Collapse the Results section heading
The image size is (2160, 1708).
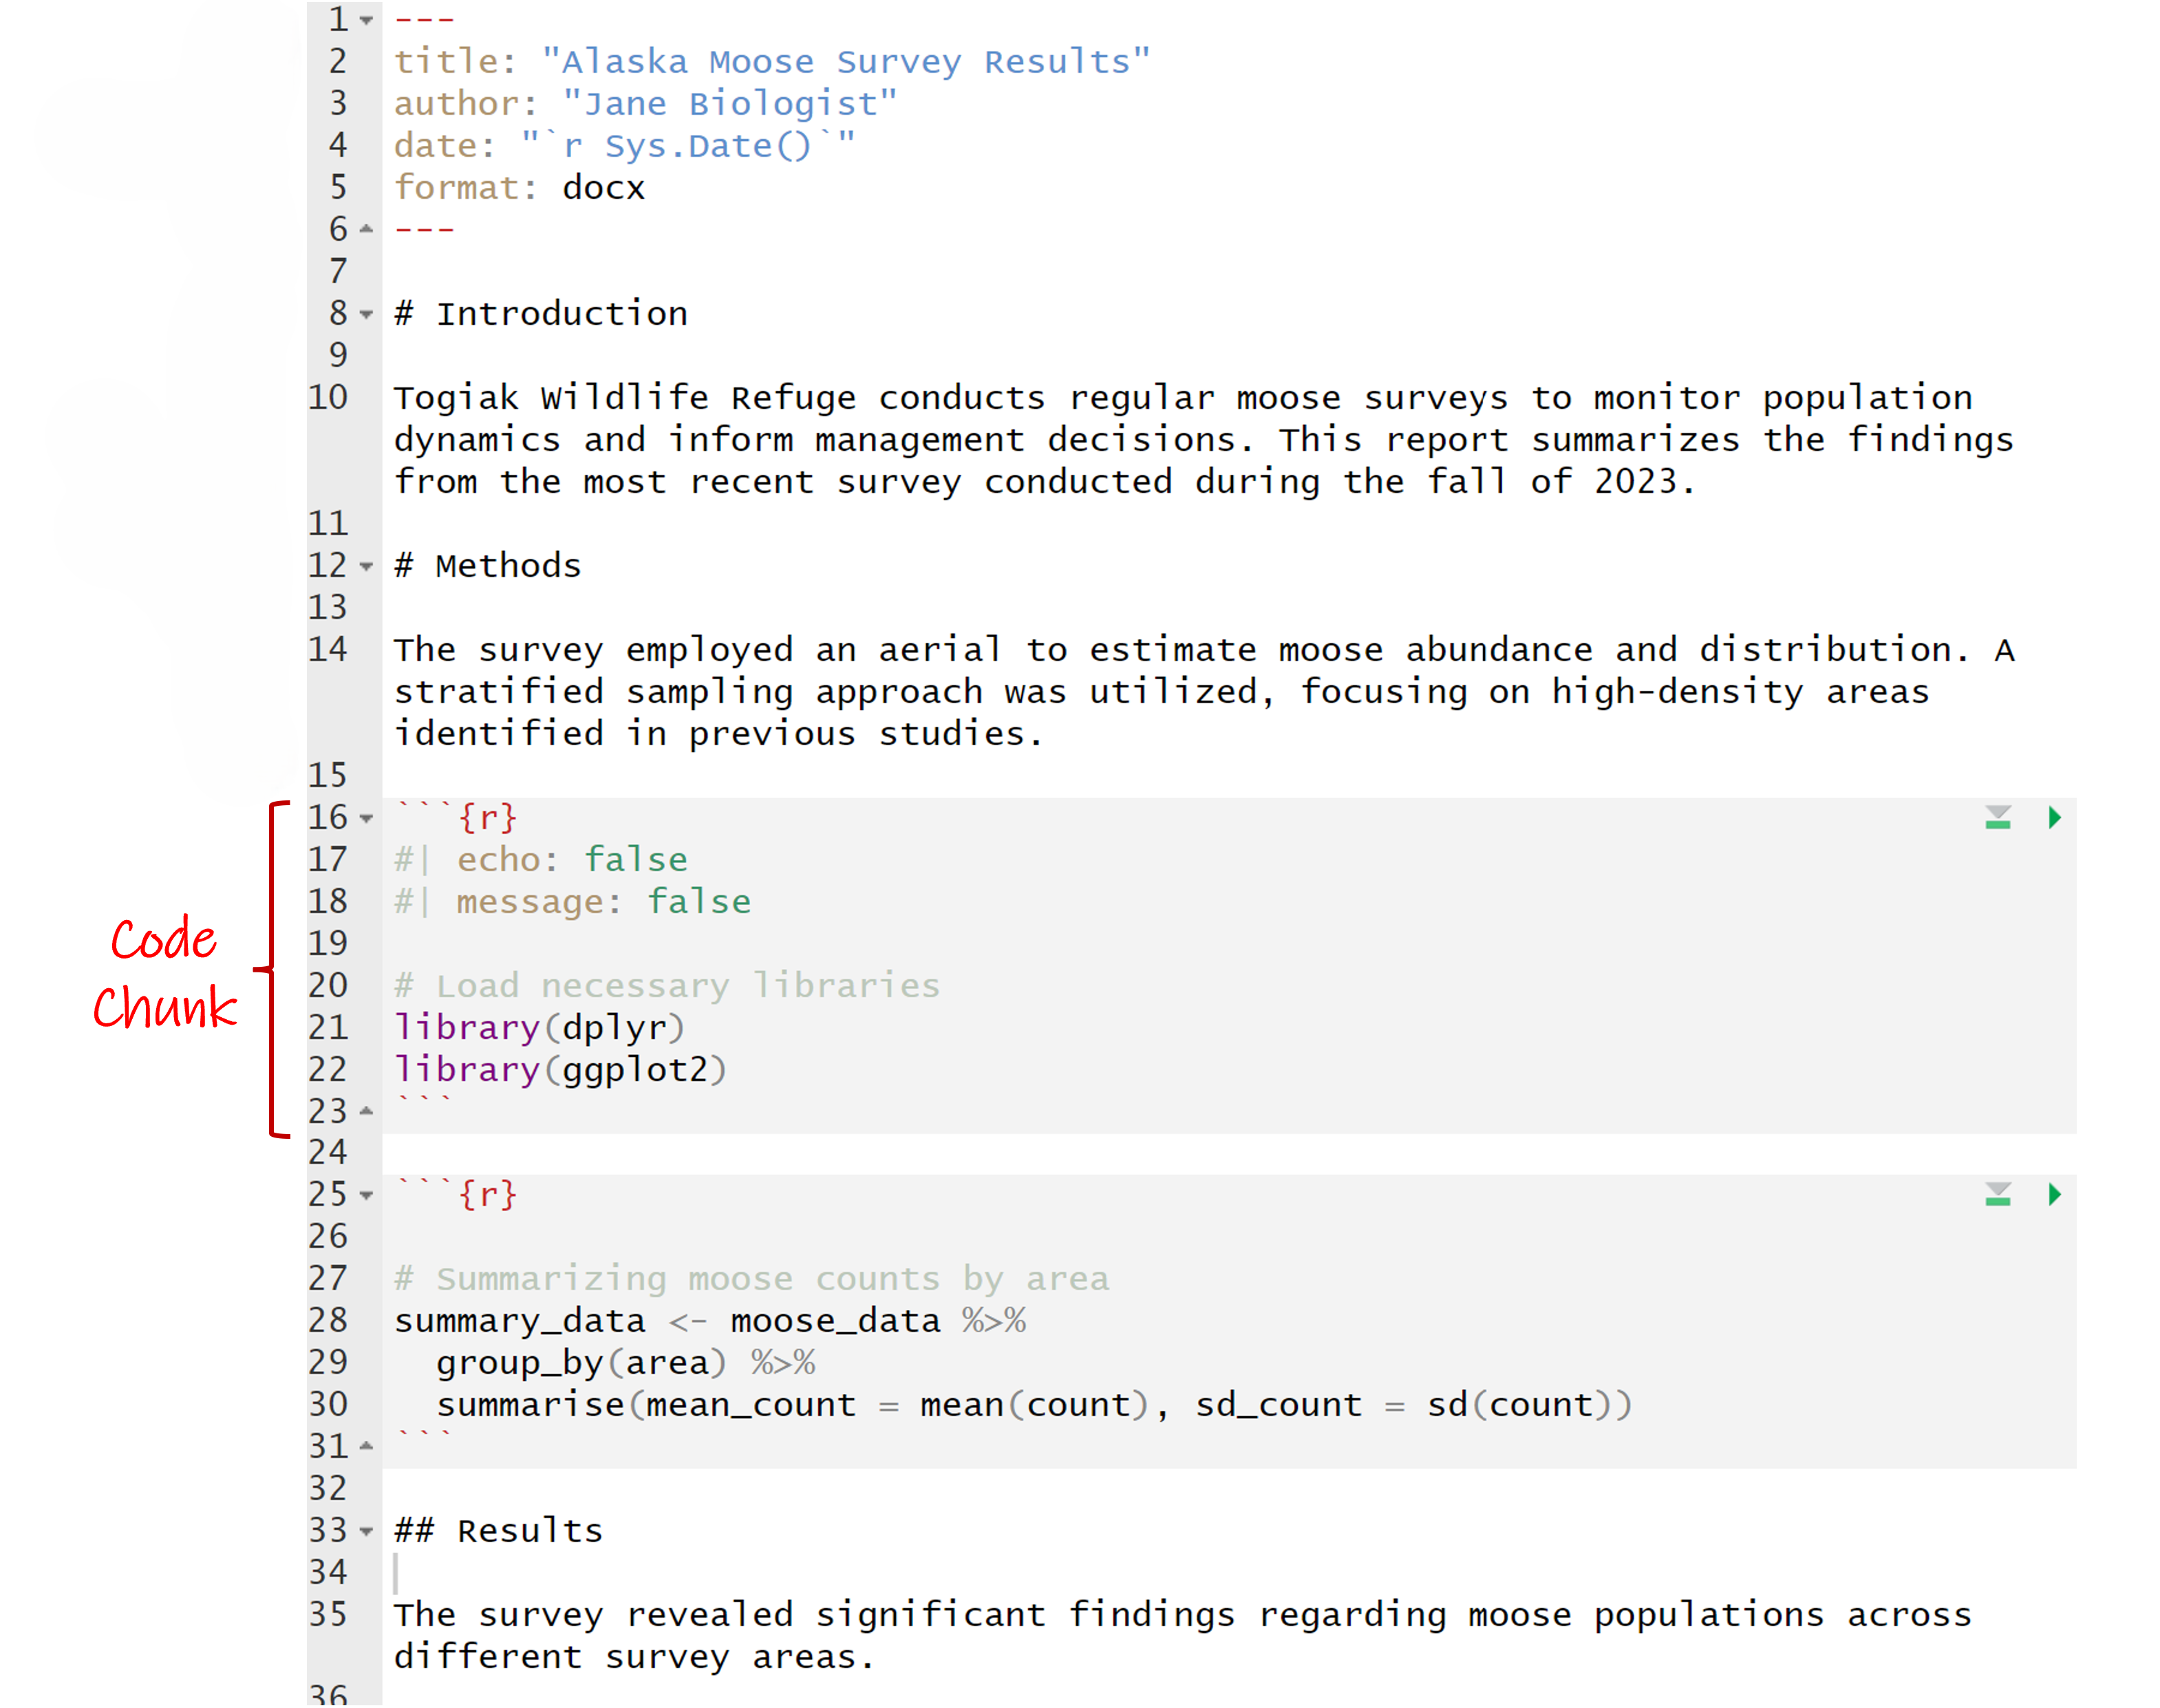(367, 1531)
